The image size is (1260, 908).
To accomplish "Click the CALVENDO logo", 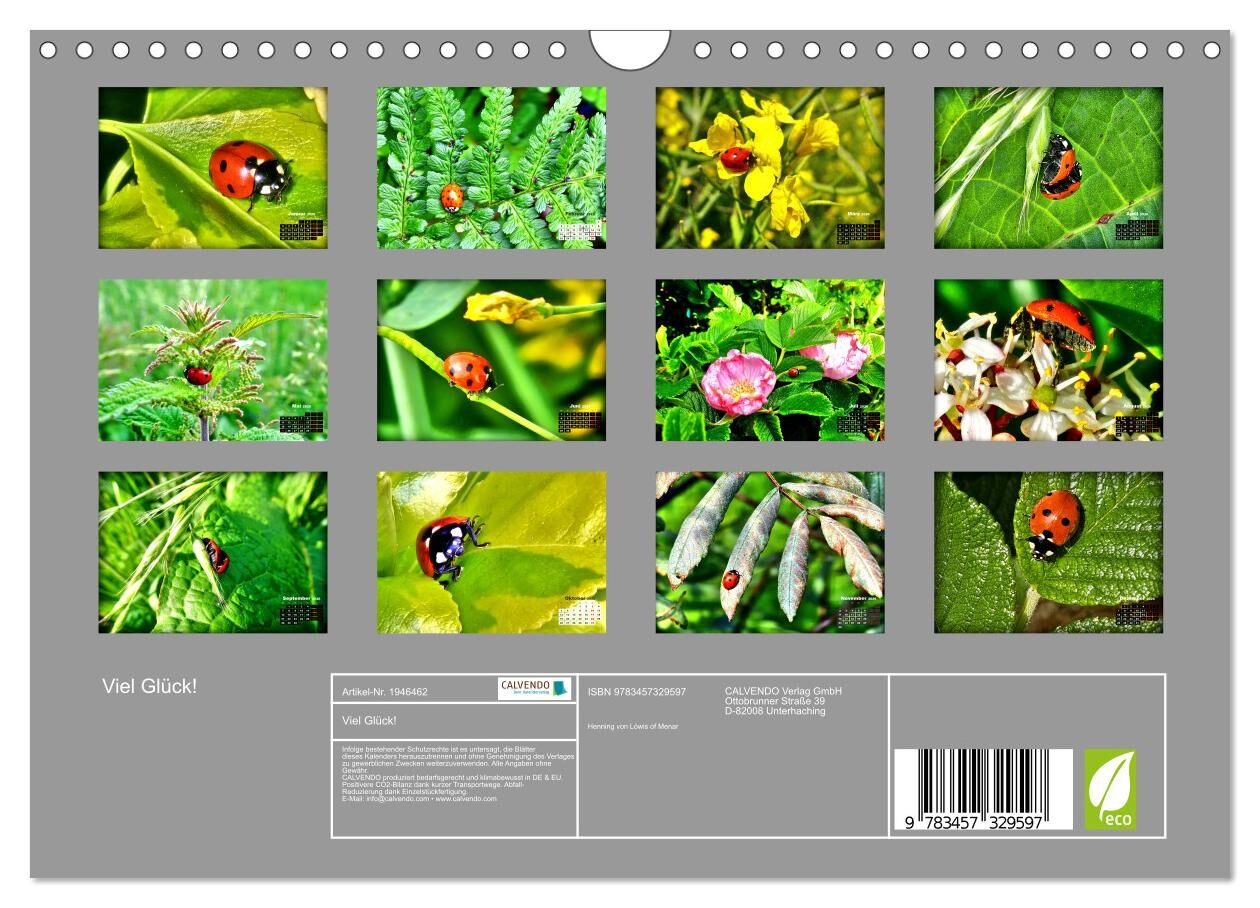I will [534, 689].
